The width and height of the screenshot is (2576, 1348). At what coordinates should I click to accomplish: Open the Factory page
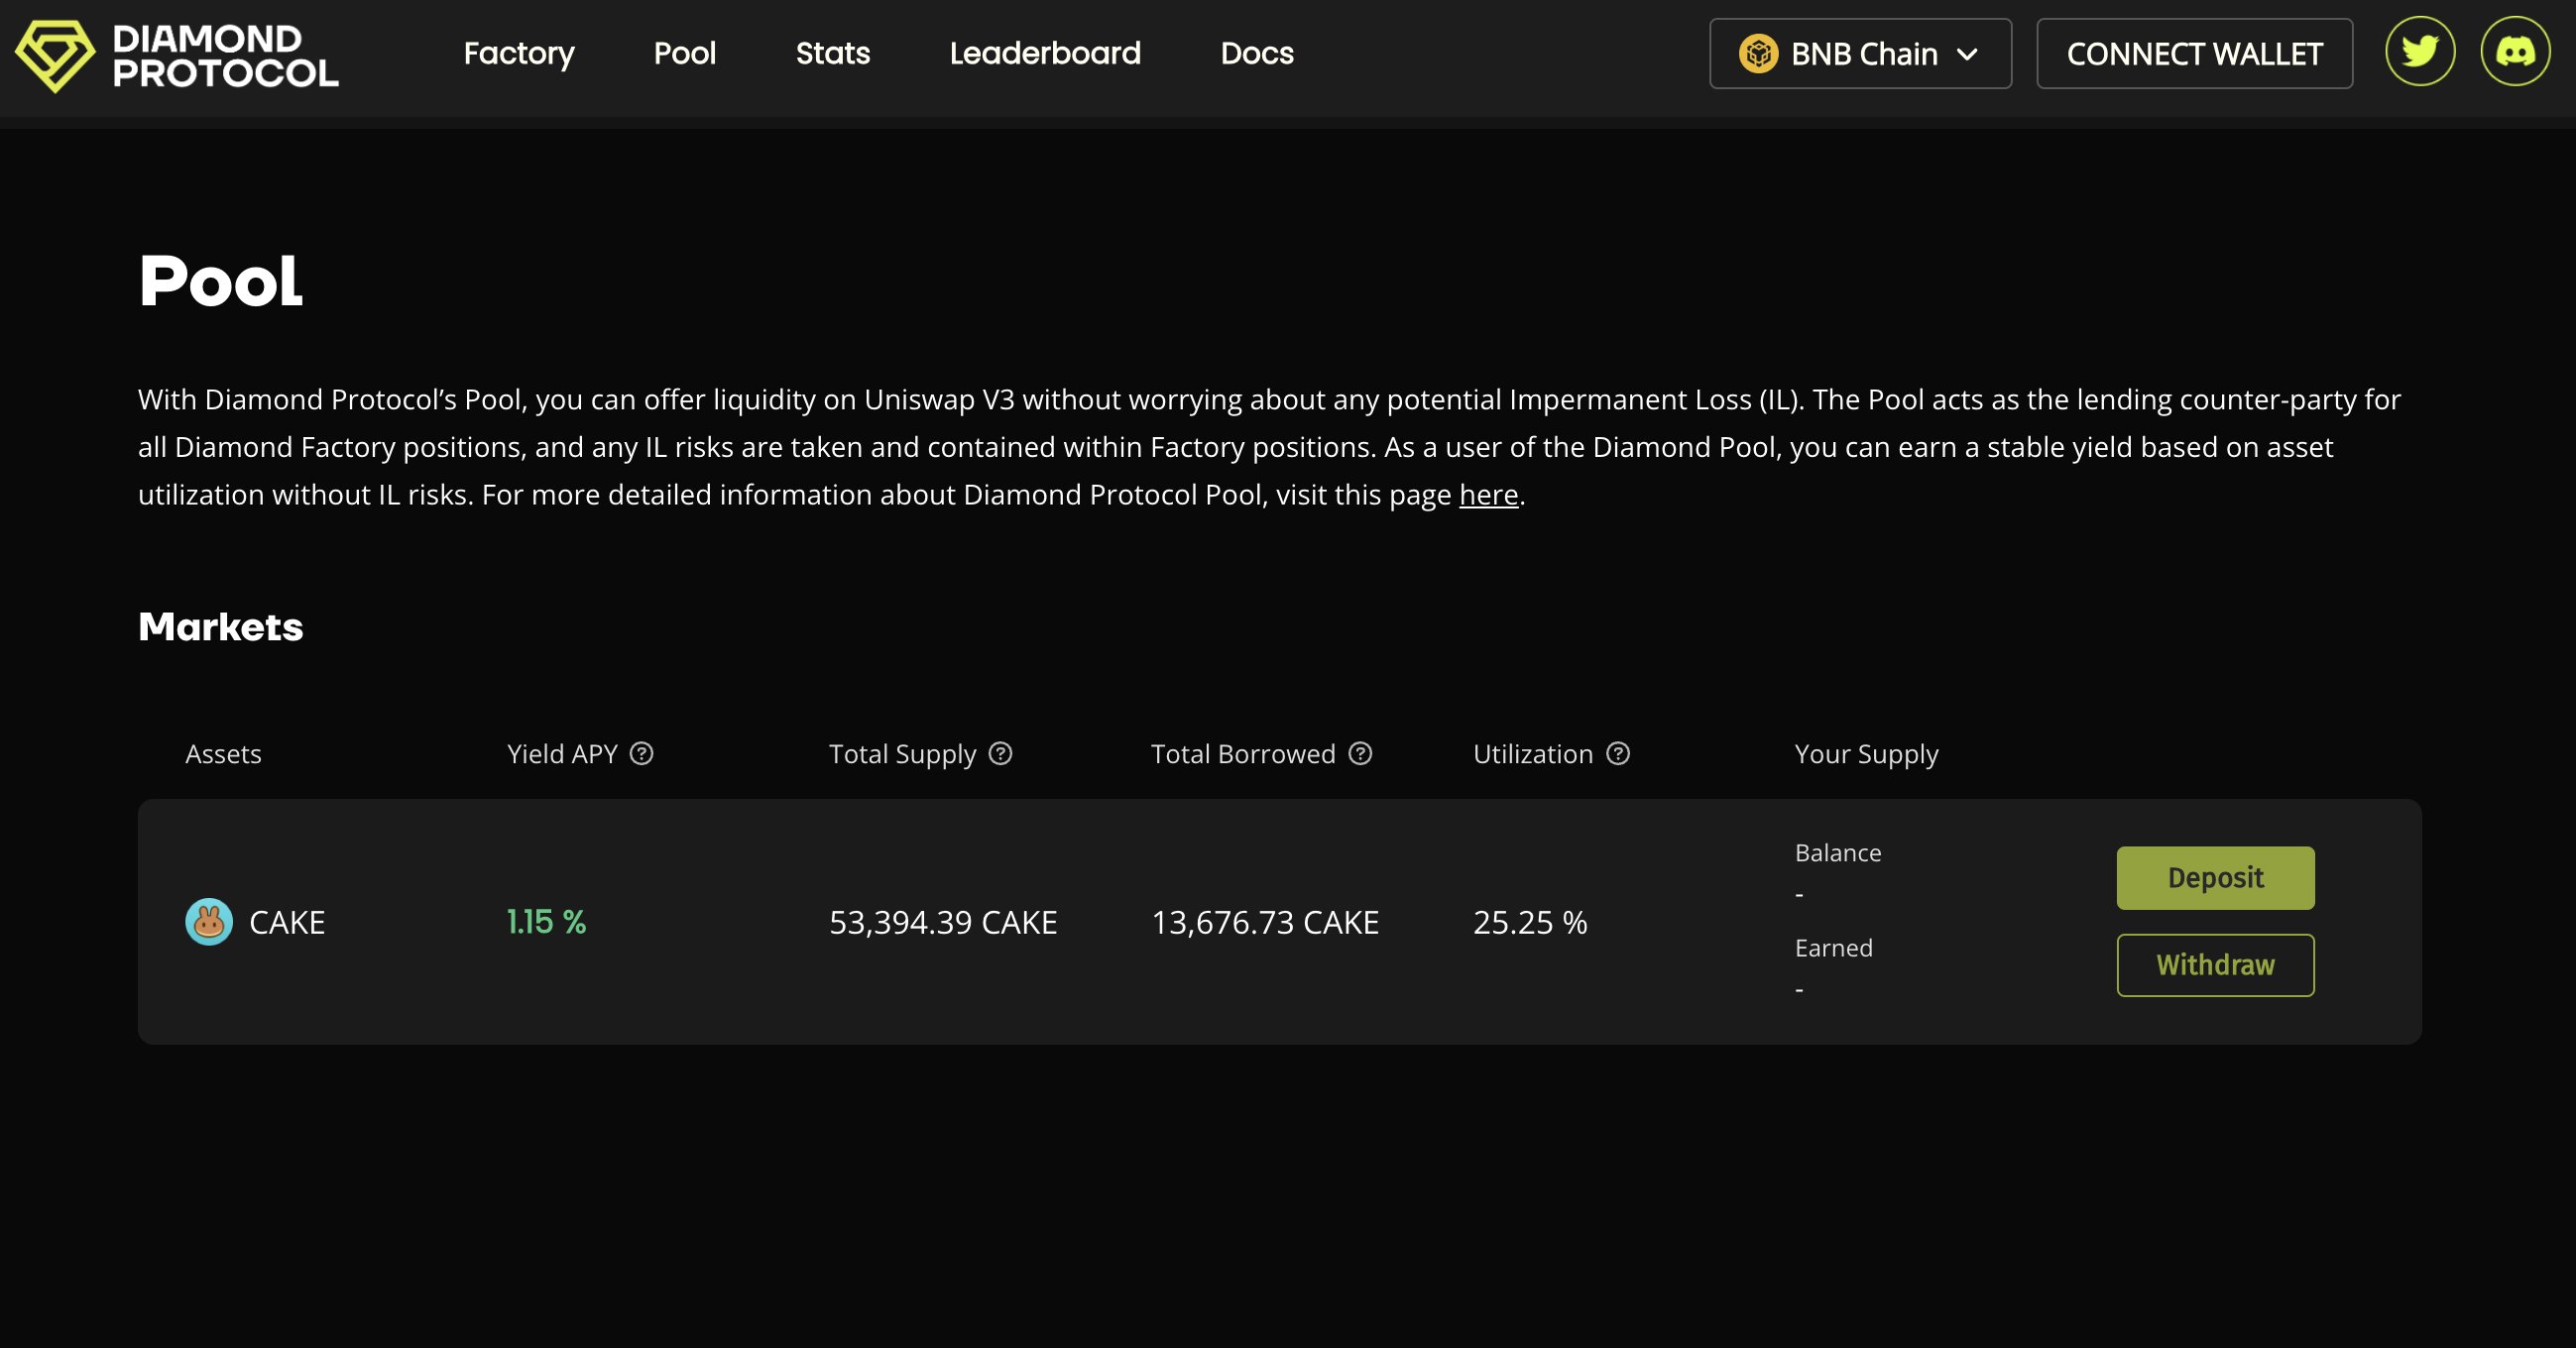click(519, 53)
